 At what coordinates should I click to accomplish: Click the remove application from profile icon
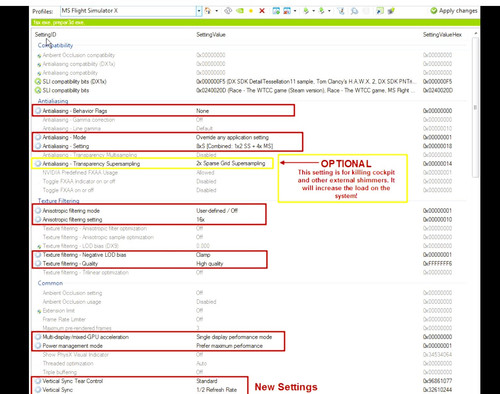pyautogui.click(x=287, y=11)
